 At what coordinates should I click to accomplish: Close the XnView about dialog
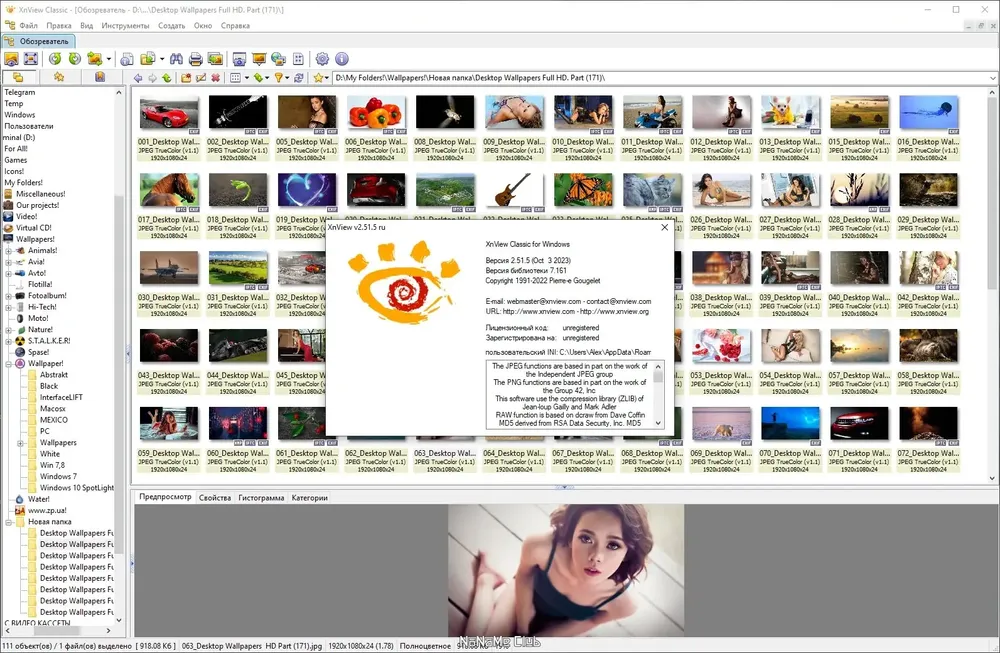[x=665, y=227]
